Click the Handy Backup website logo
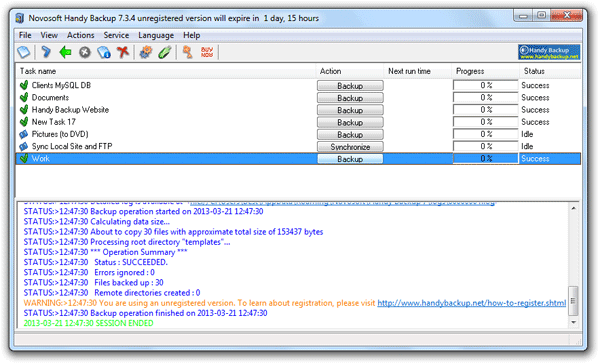 pyautogui.click(x=549, y=52)
